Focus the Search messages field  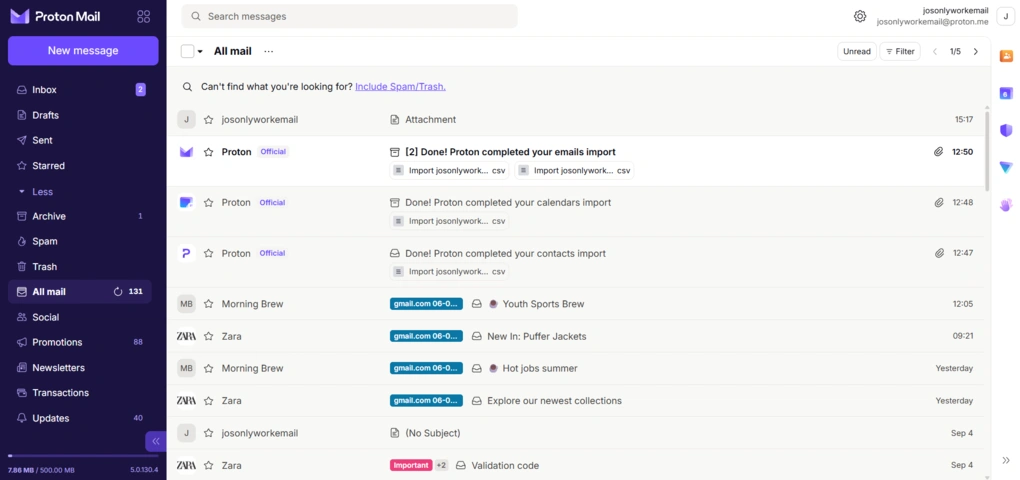tap(349, 16)
